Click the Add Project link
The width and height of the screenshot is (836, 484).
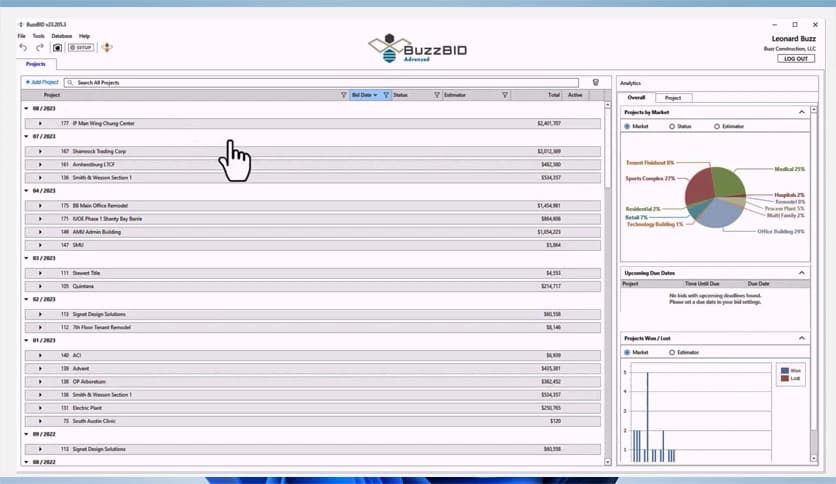pos(42,82)
